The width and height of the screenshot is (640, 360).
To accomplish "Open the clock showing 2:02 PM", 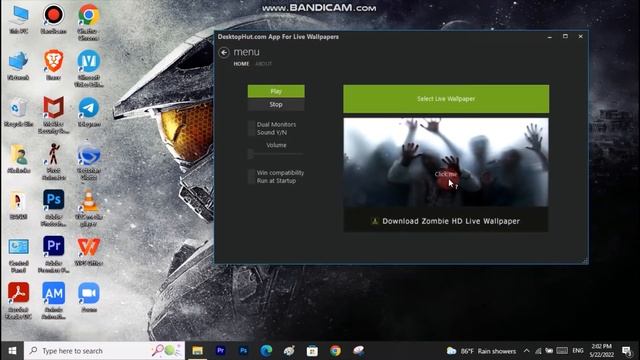I will [x=601, y=351].
